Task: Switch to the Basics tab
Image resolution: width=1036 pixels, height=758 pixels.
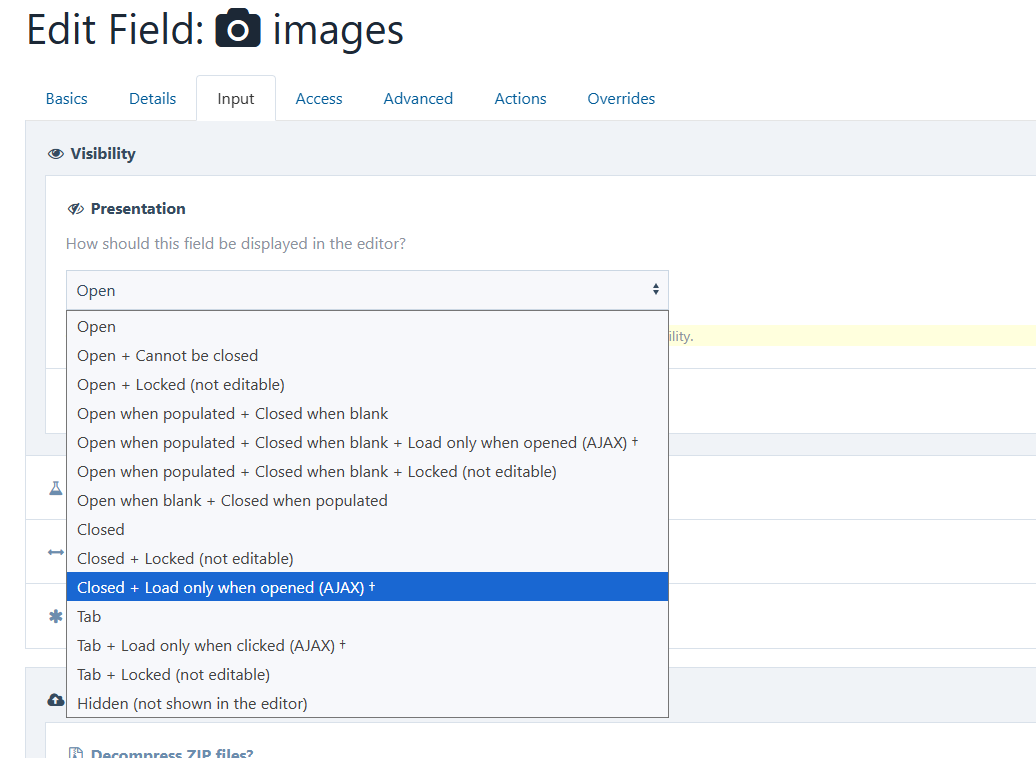Action: (x=67, y=99)
